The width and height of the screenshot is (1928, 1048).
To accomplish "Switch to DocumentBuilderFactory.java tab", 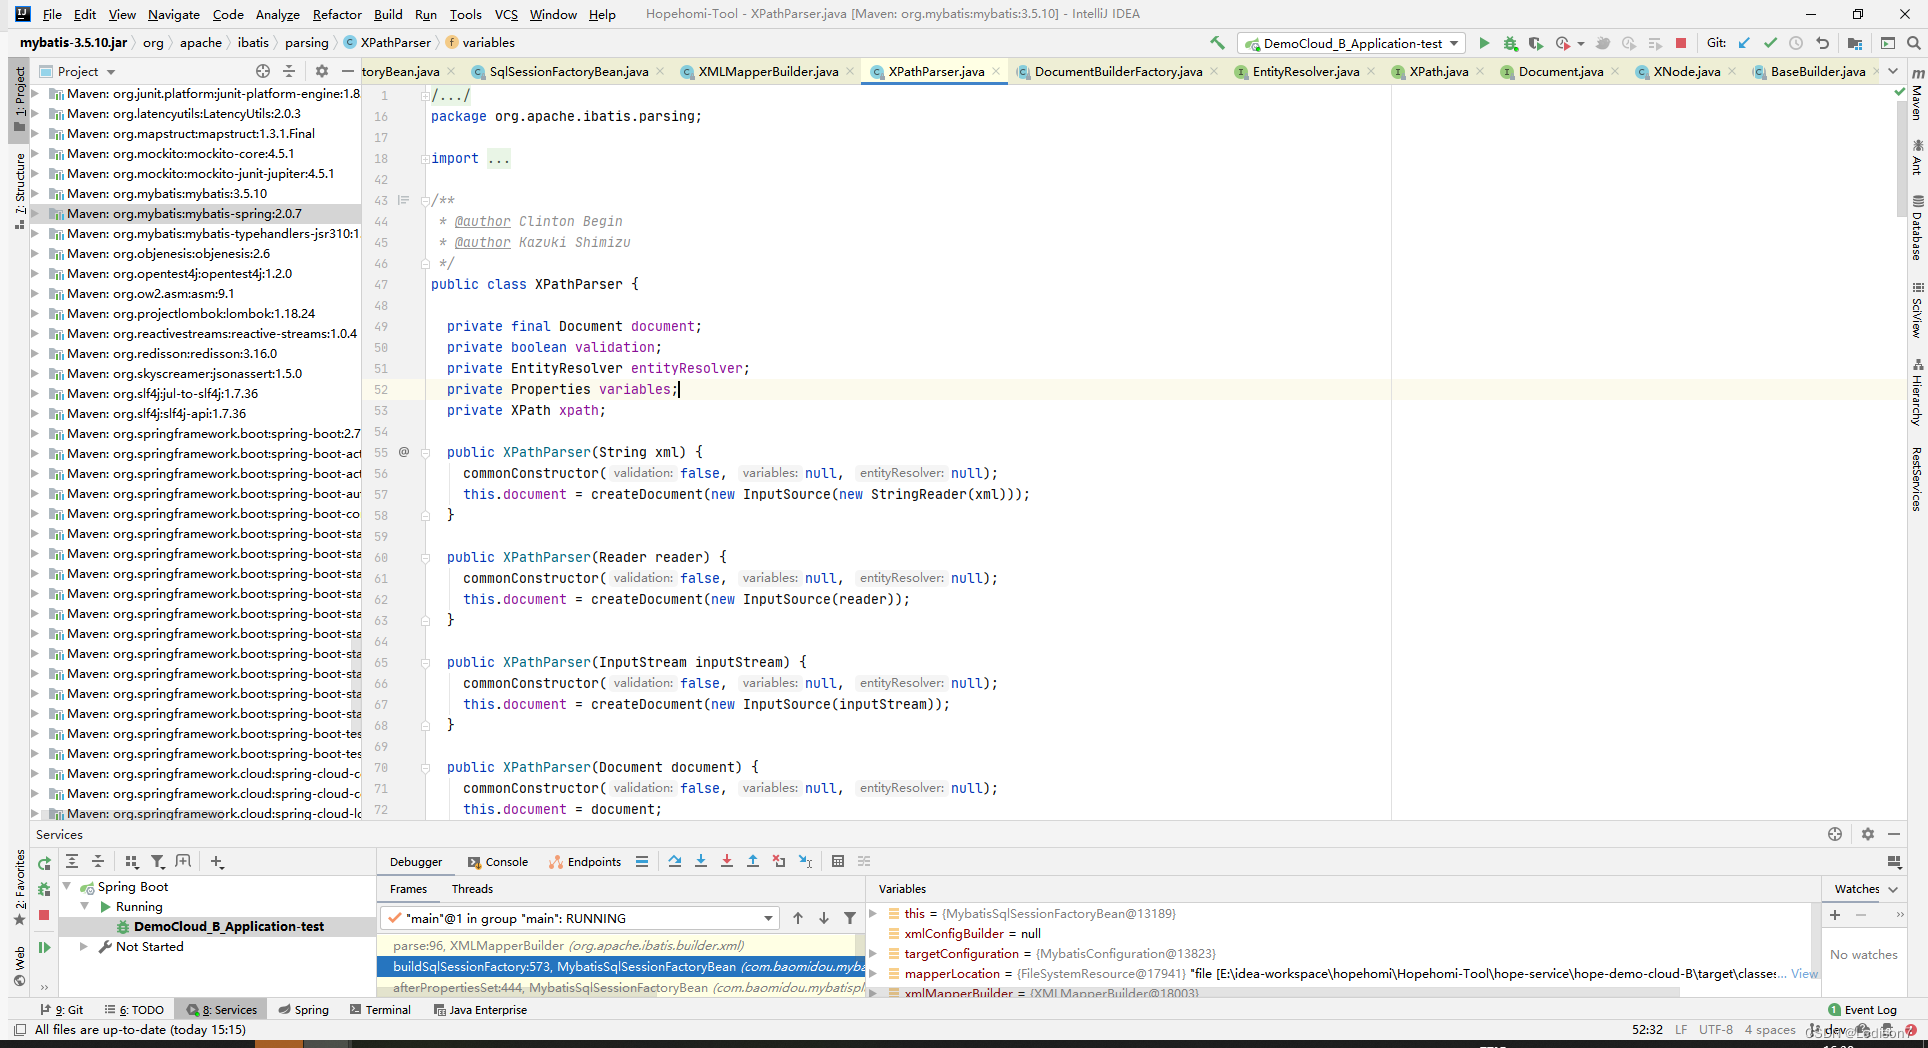I will pyautogui.click(x=1118, y=71).
